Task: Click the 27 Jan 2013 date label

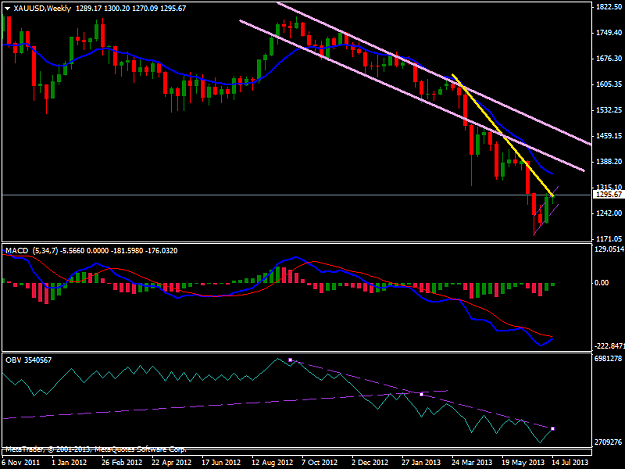Action: 421,463
